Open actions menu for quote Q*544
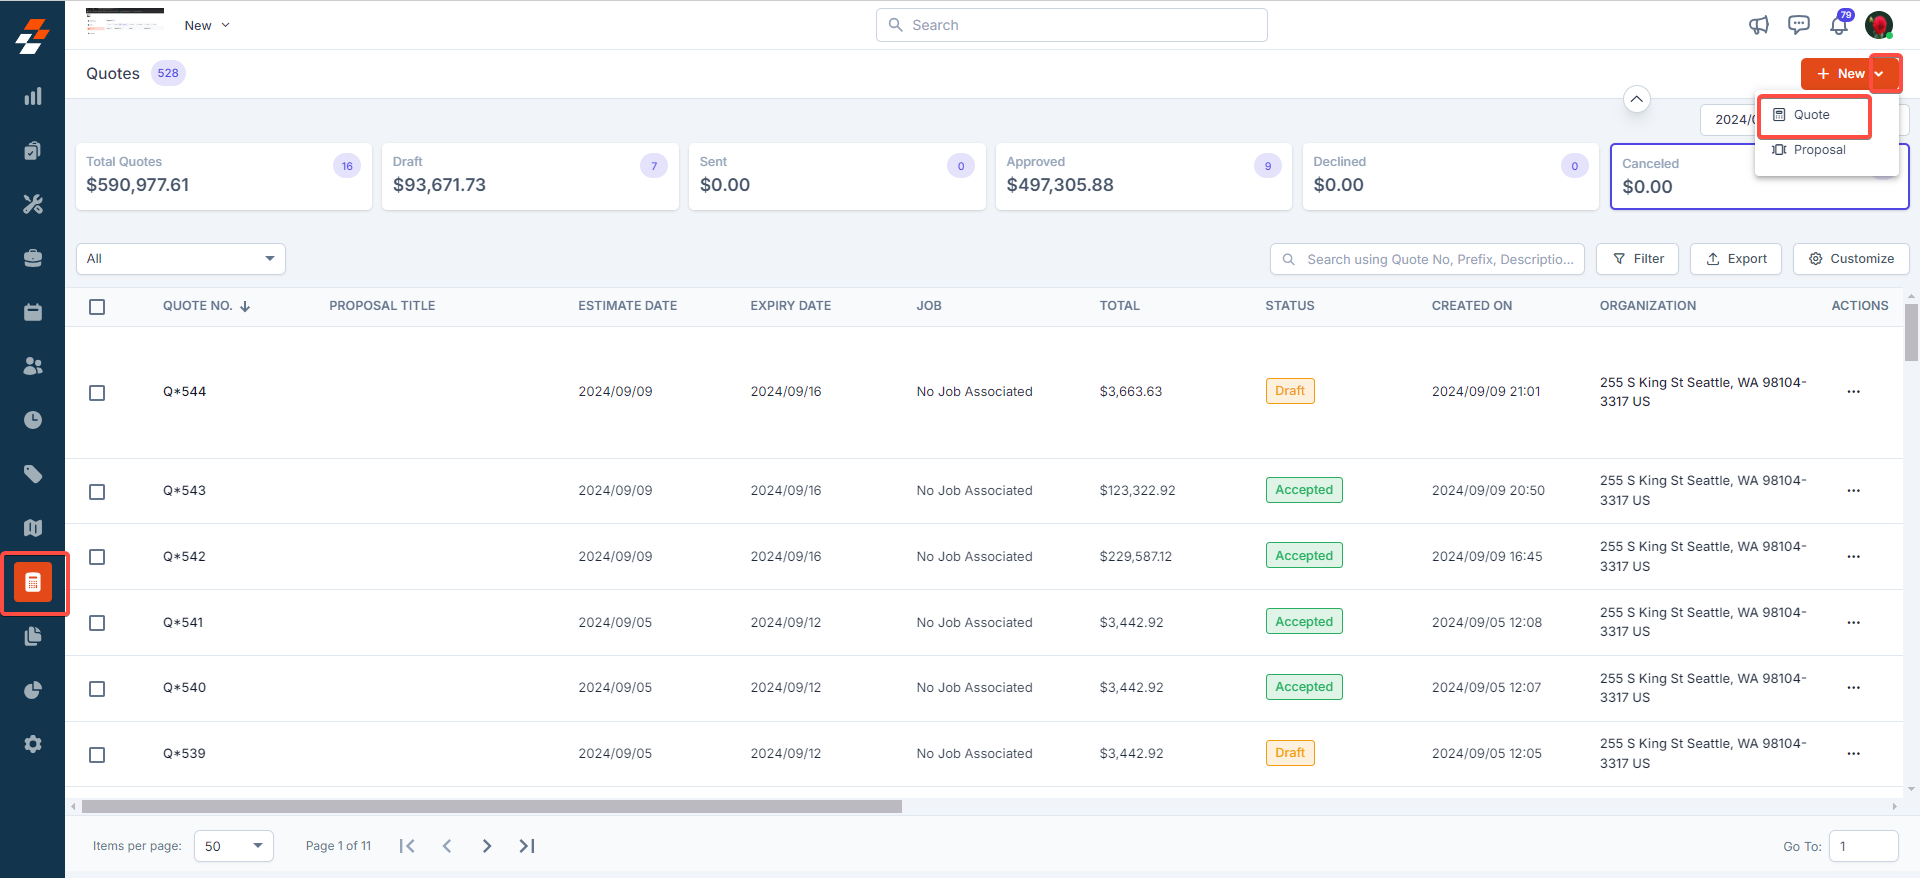The image size is (1920, 878). pos(1853,392)
